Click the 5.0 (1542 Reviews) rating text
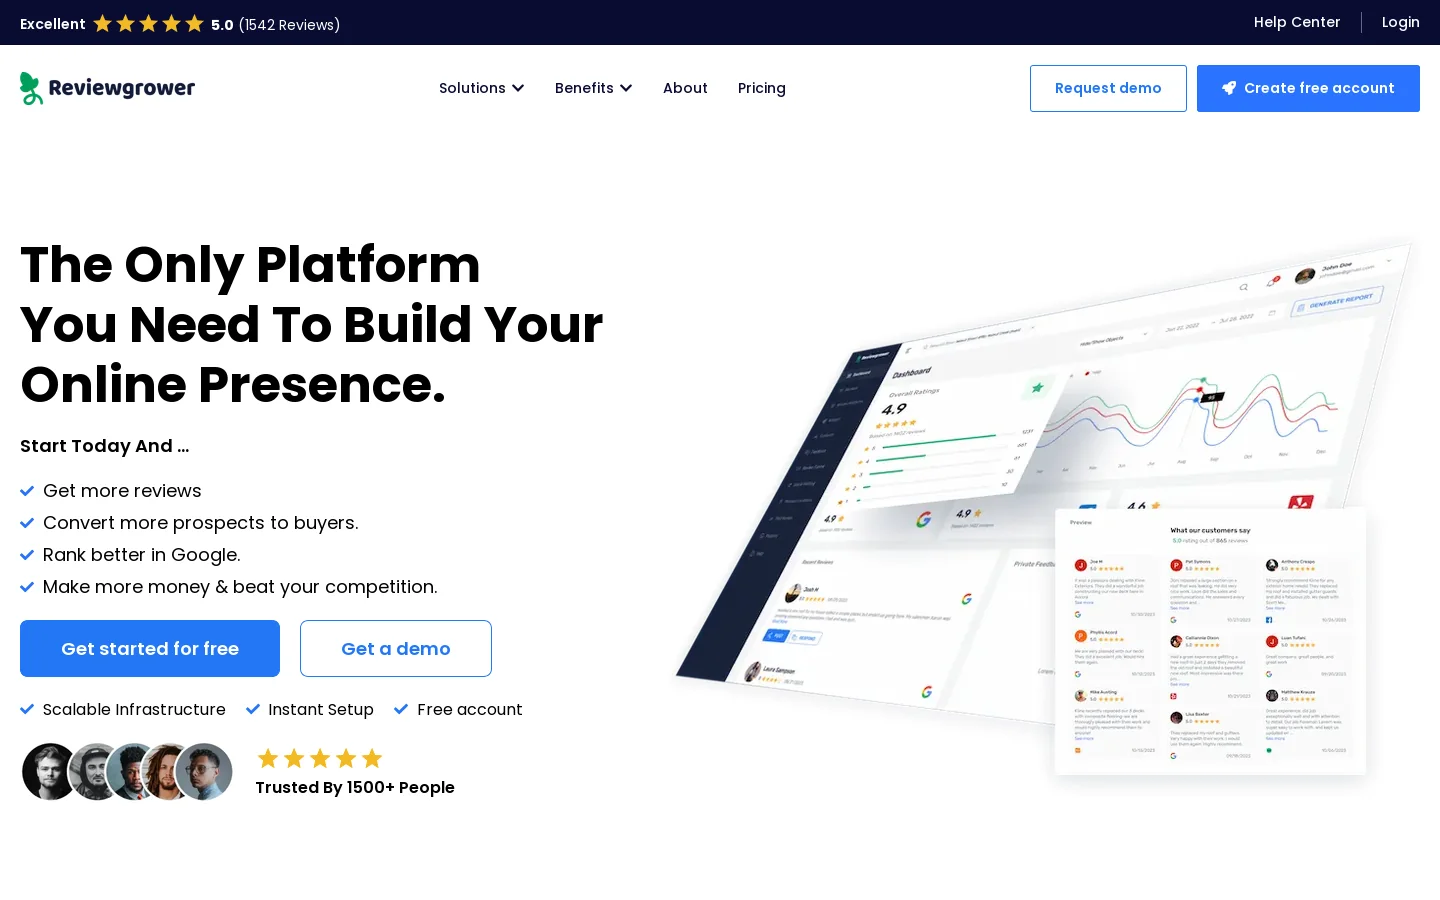This screenshot has height=900, width=1440. pos(275,24)
